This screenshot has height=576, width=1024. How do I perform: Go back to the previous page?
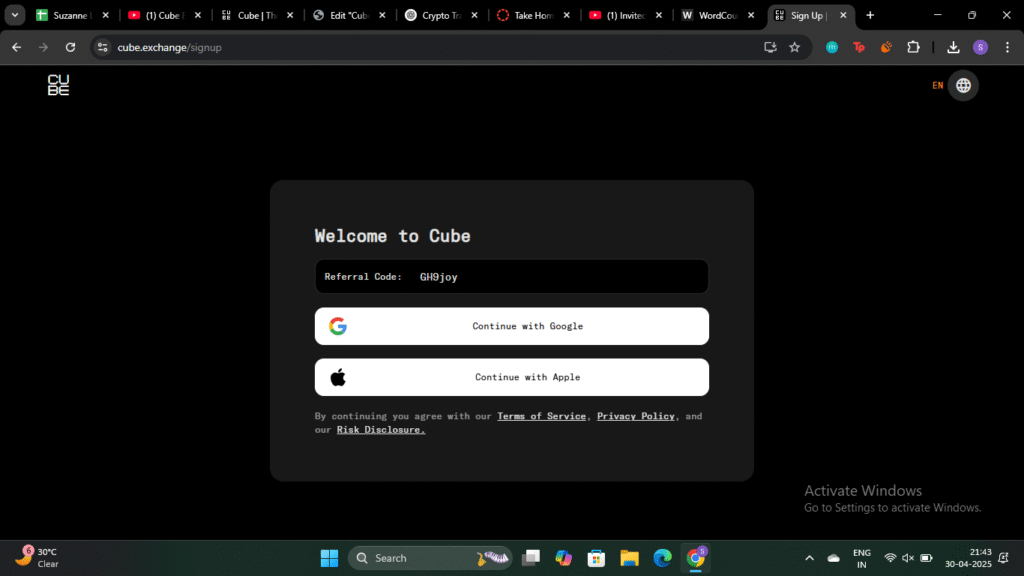coord(17,47)
